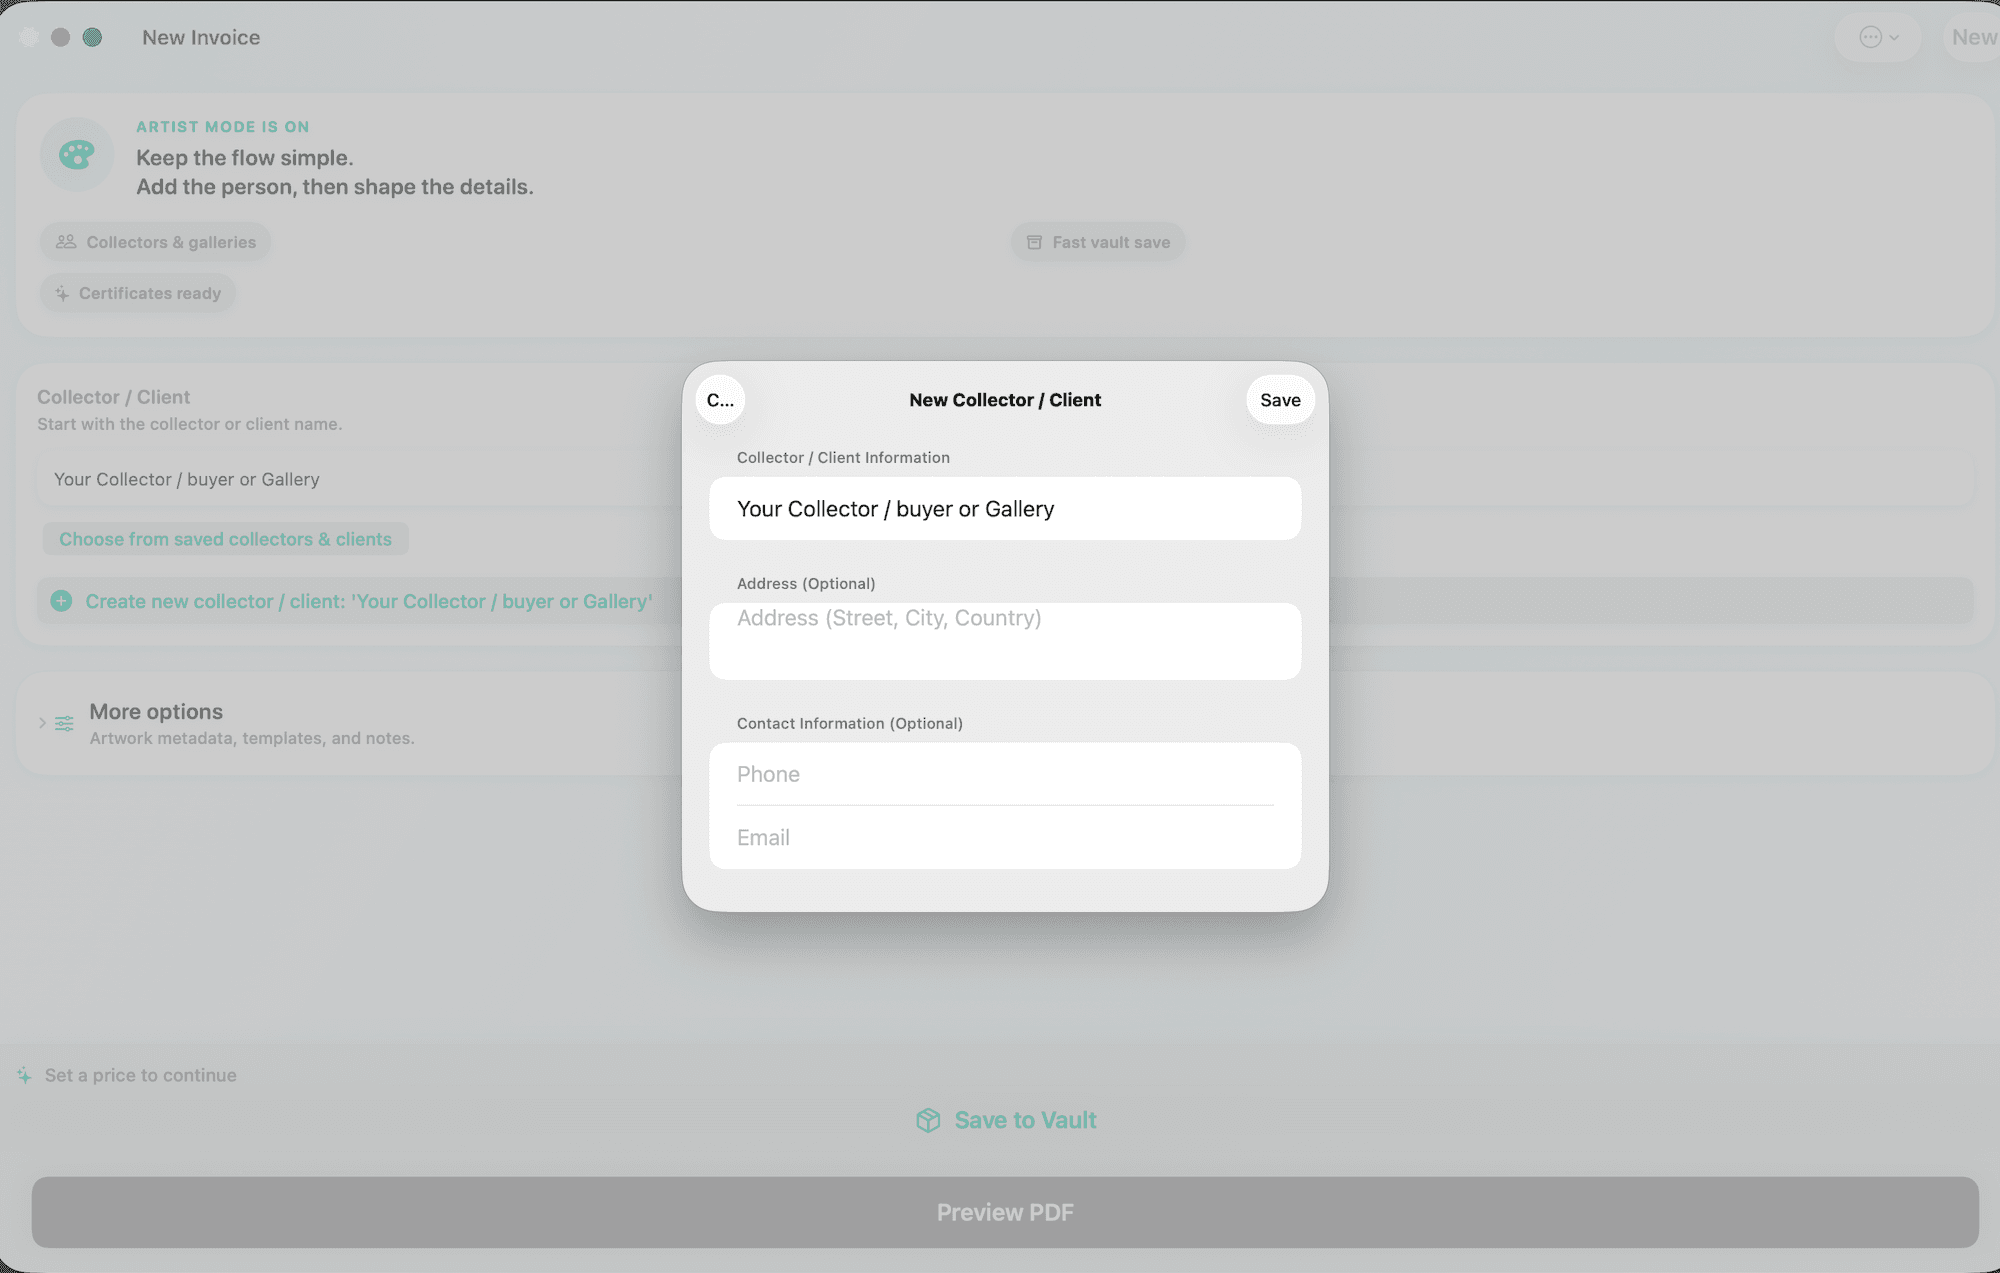This screenshot has height=1273, width=2000.
Task: Click the Collectors & galleries chip
Action: tap(155, 242)
